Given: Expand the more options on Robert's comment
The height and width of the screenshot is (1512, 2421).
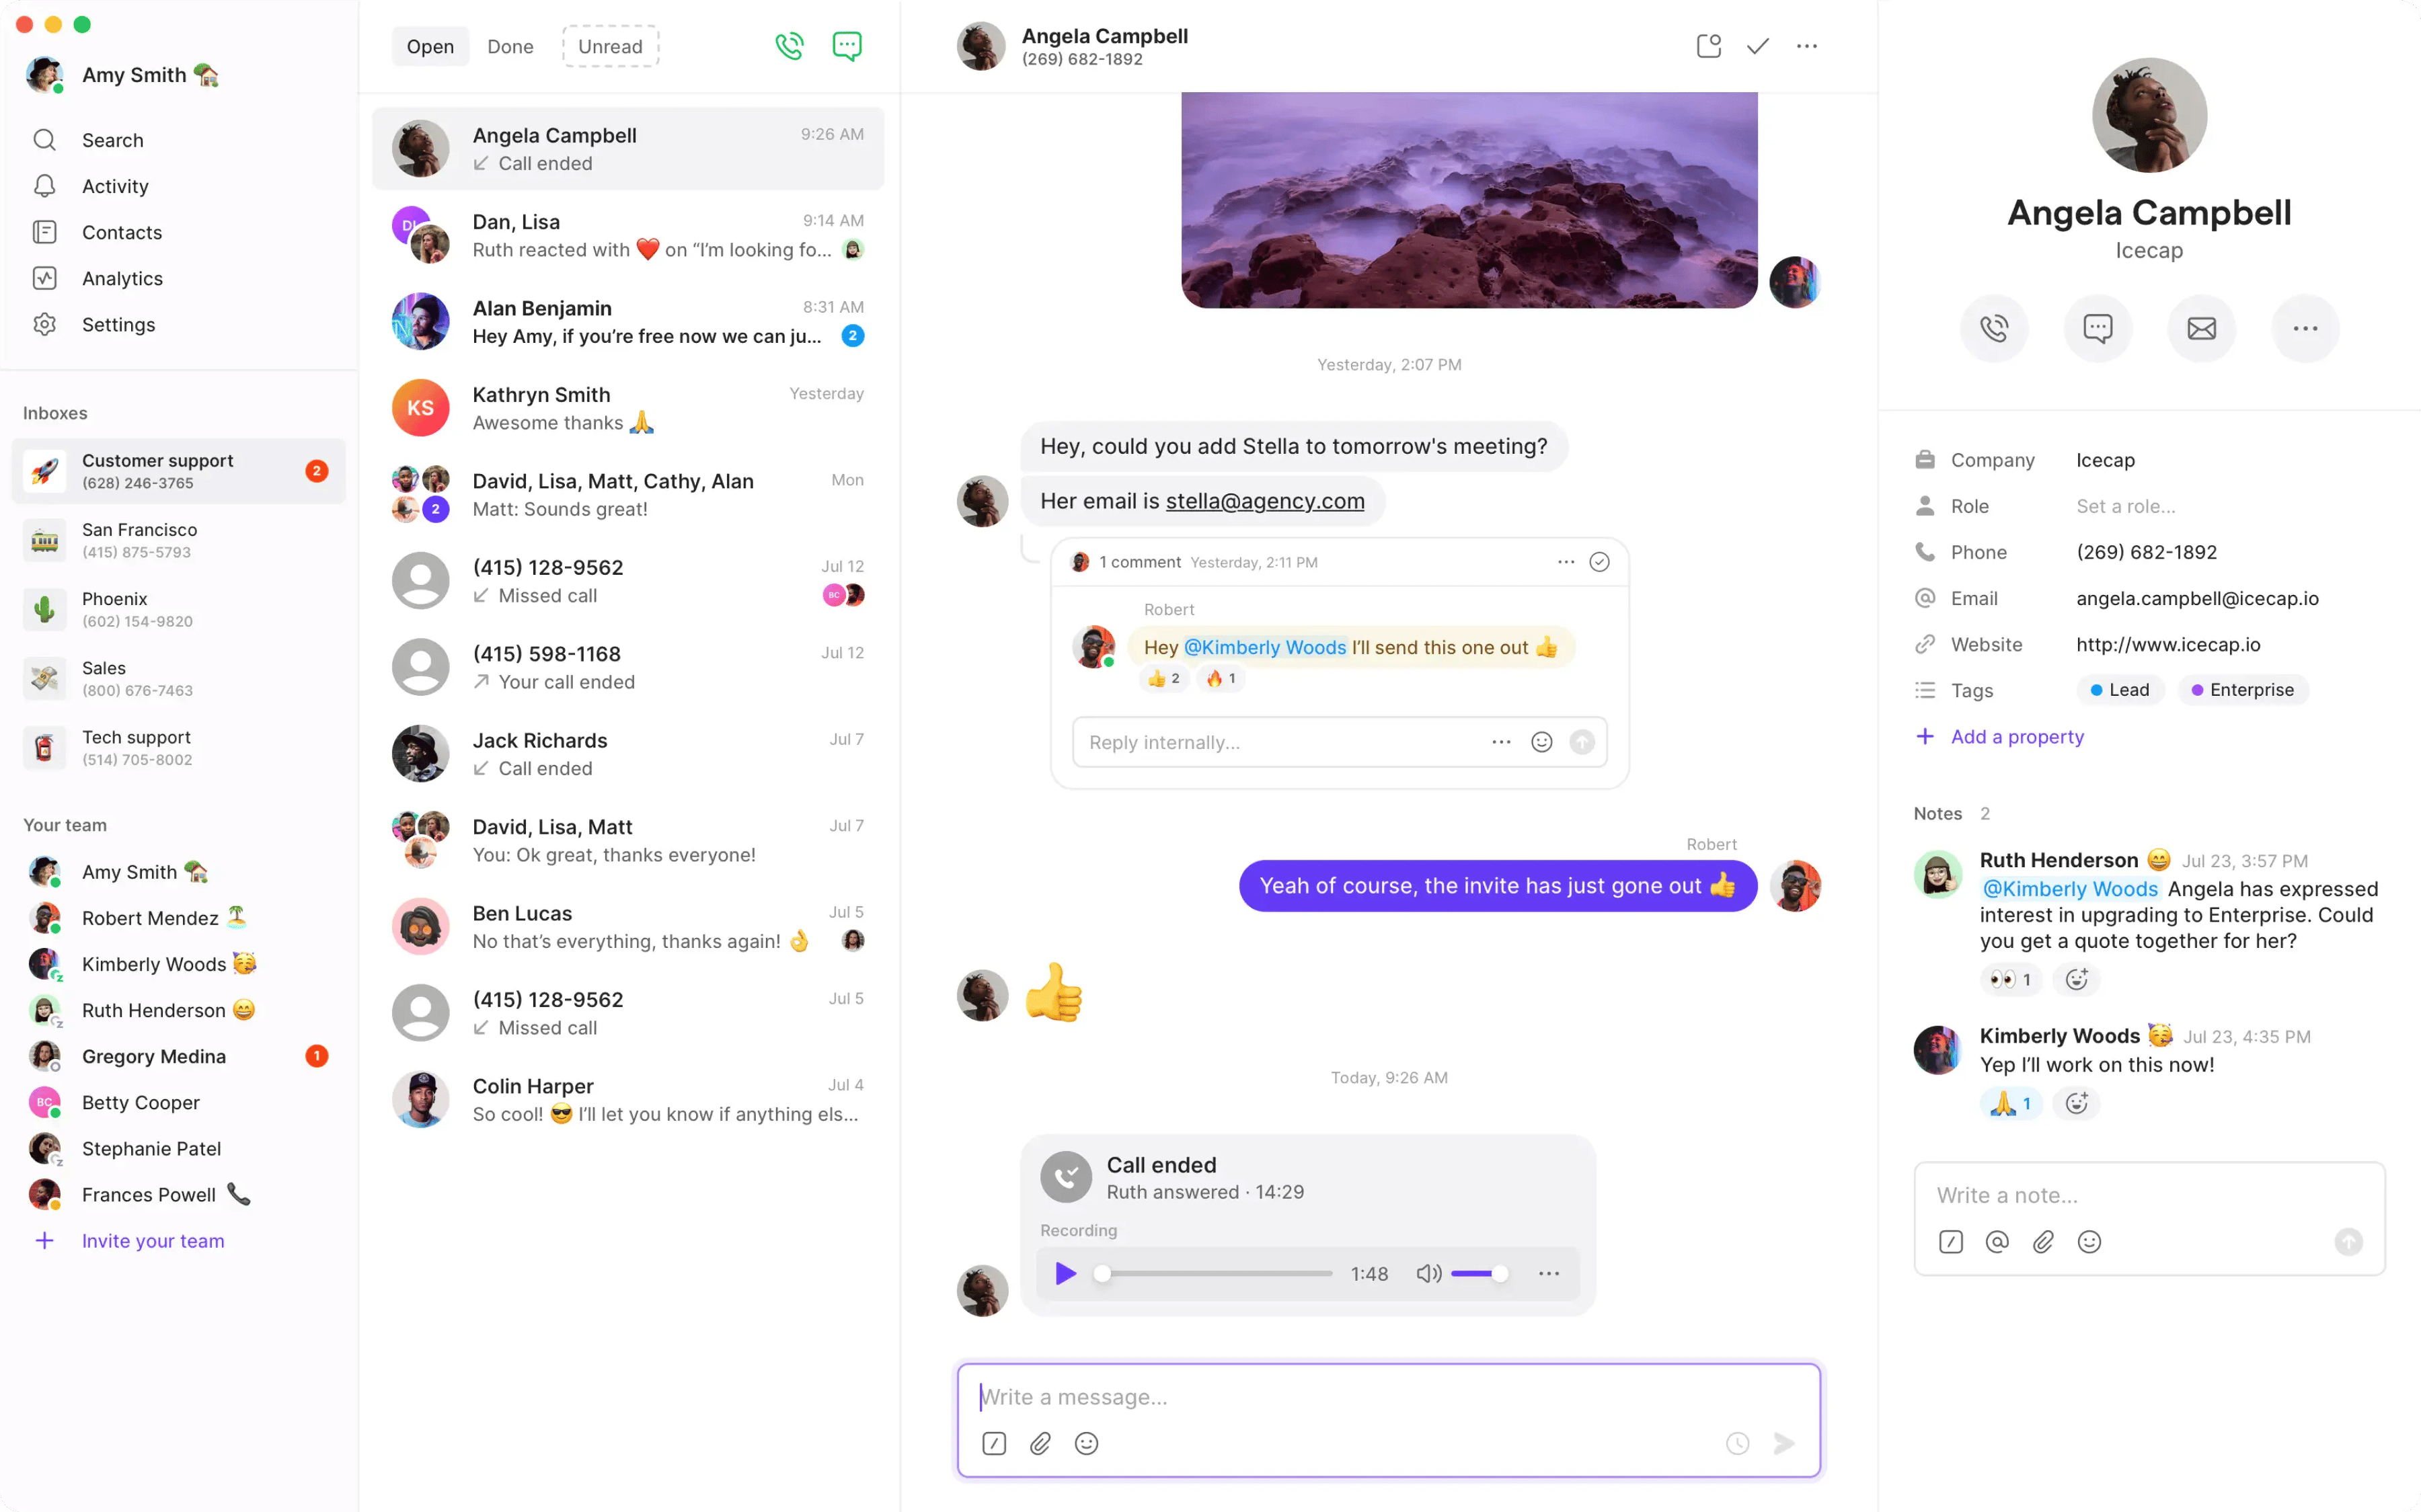Looking at the screenshot, I should click(x=1562, y=561).
